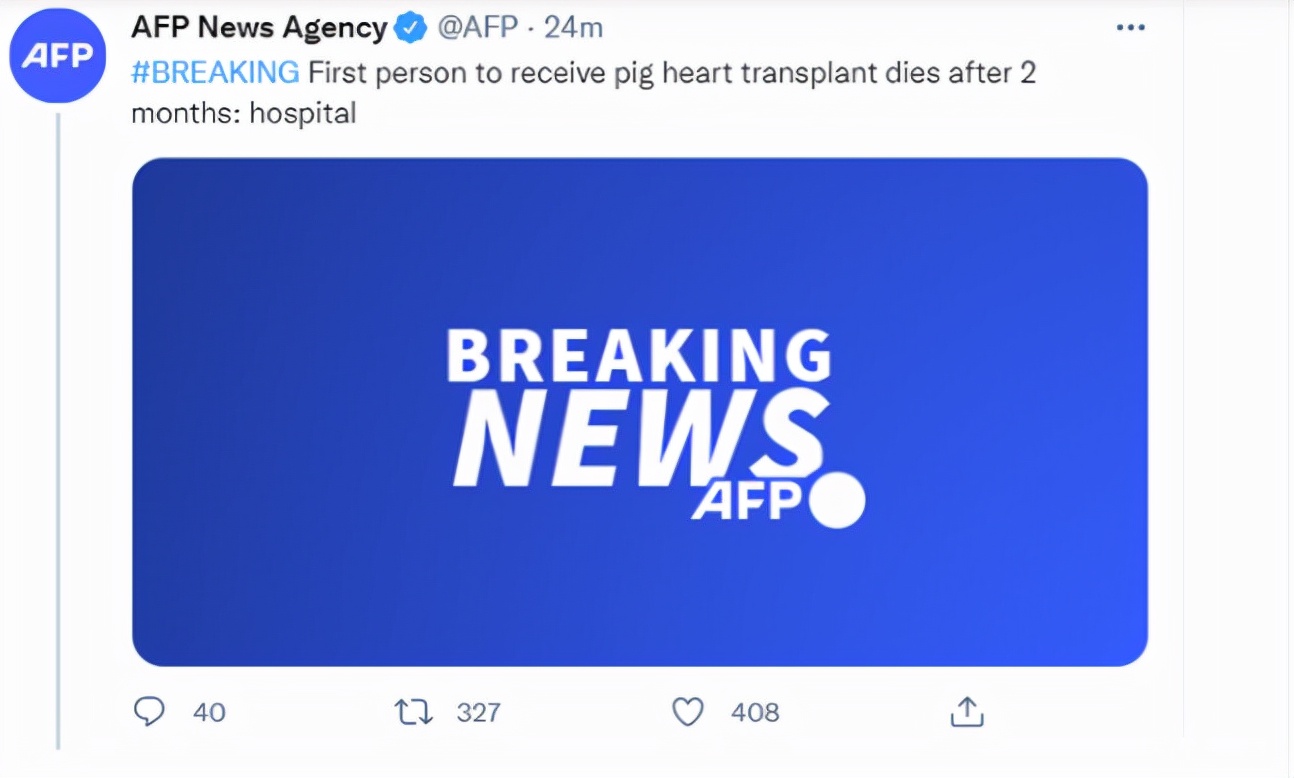Click the reply count showing 40

tap(206, 712)
